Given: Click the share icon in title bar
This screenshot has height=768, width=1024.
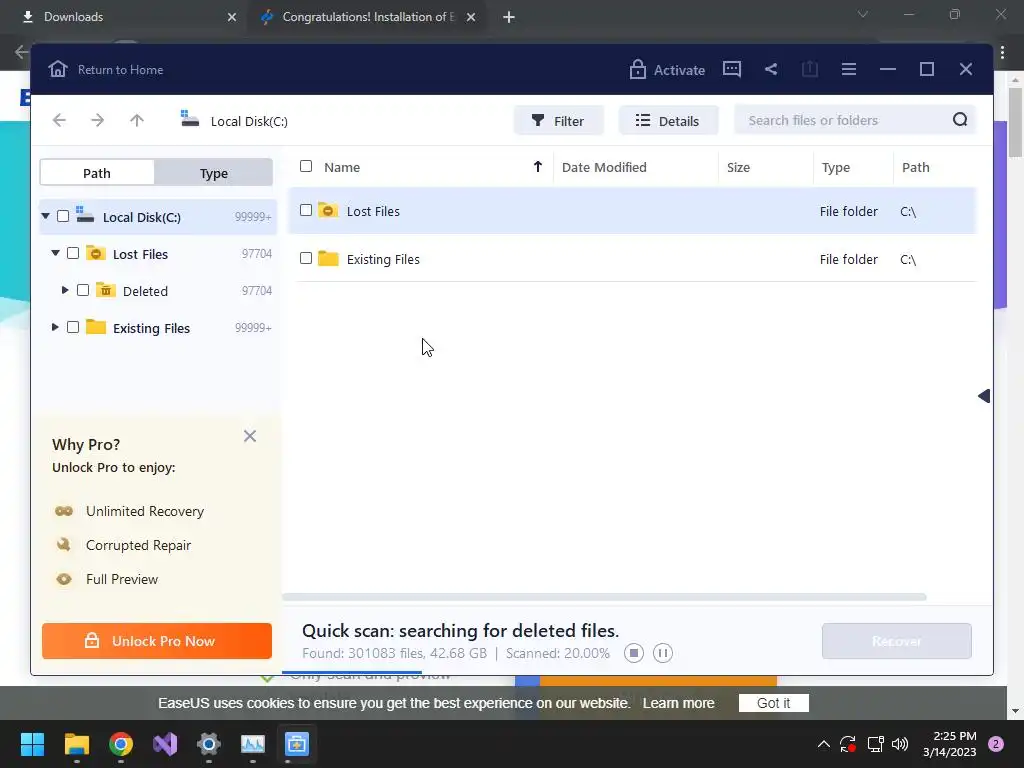Looking at the screenshot, I should pyautogui.click(x=771, y=69).
